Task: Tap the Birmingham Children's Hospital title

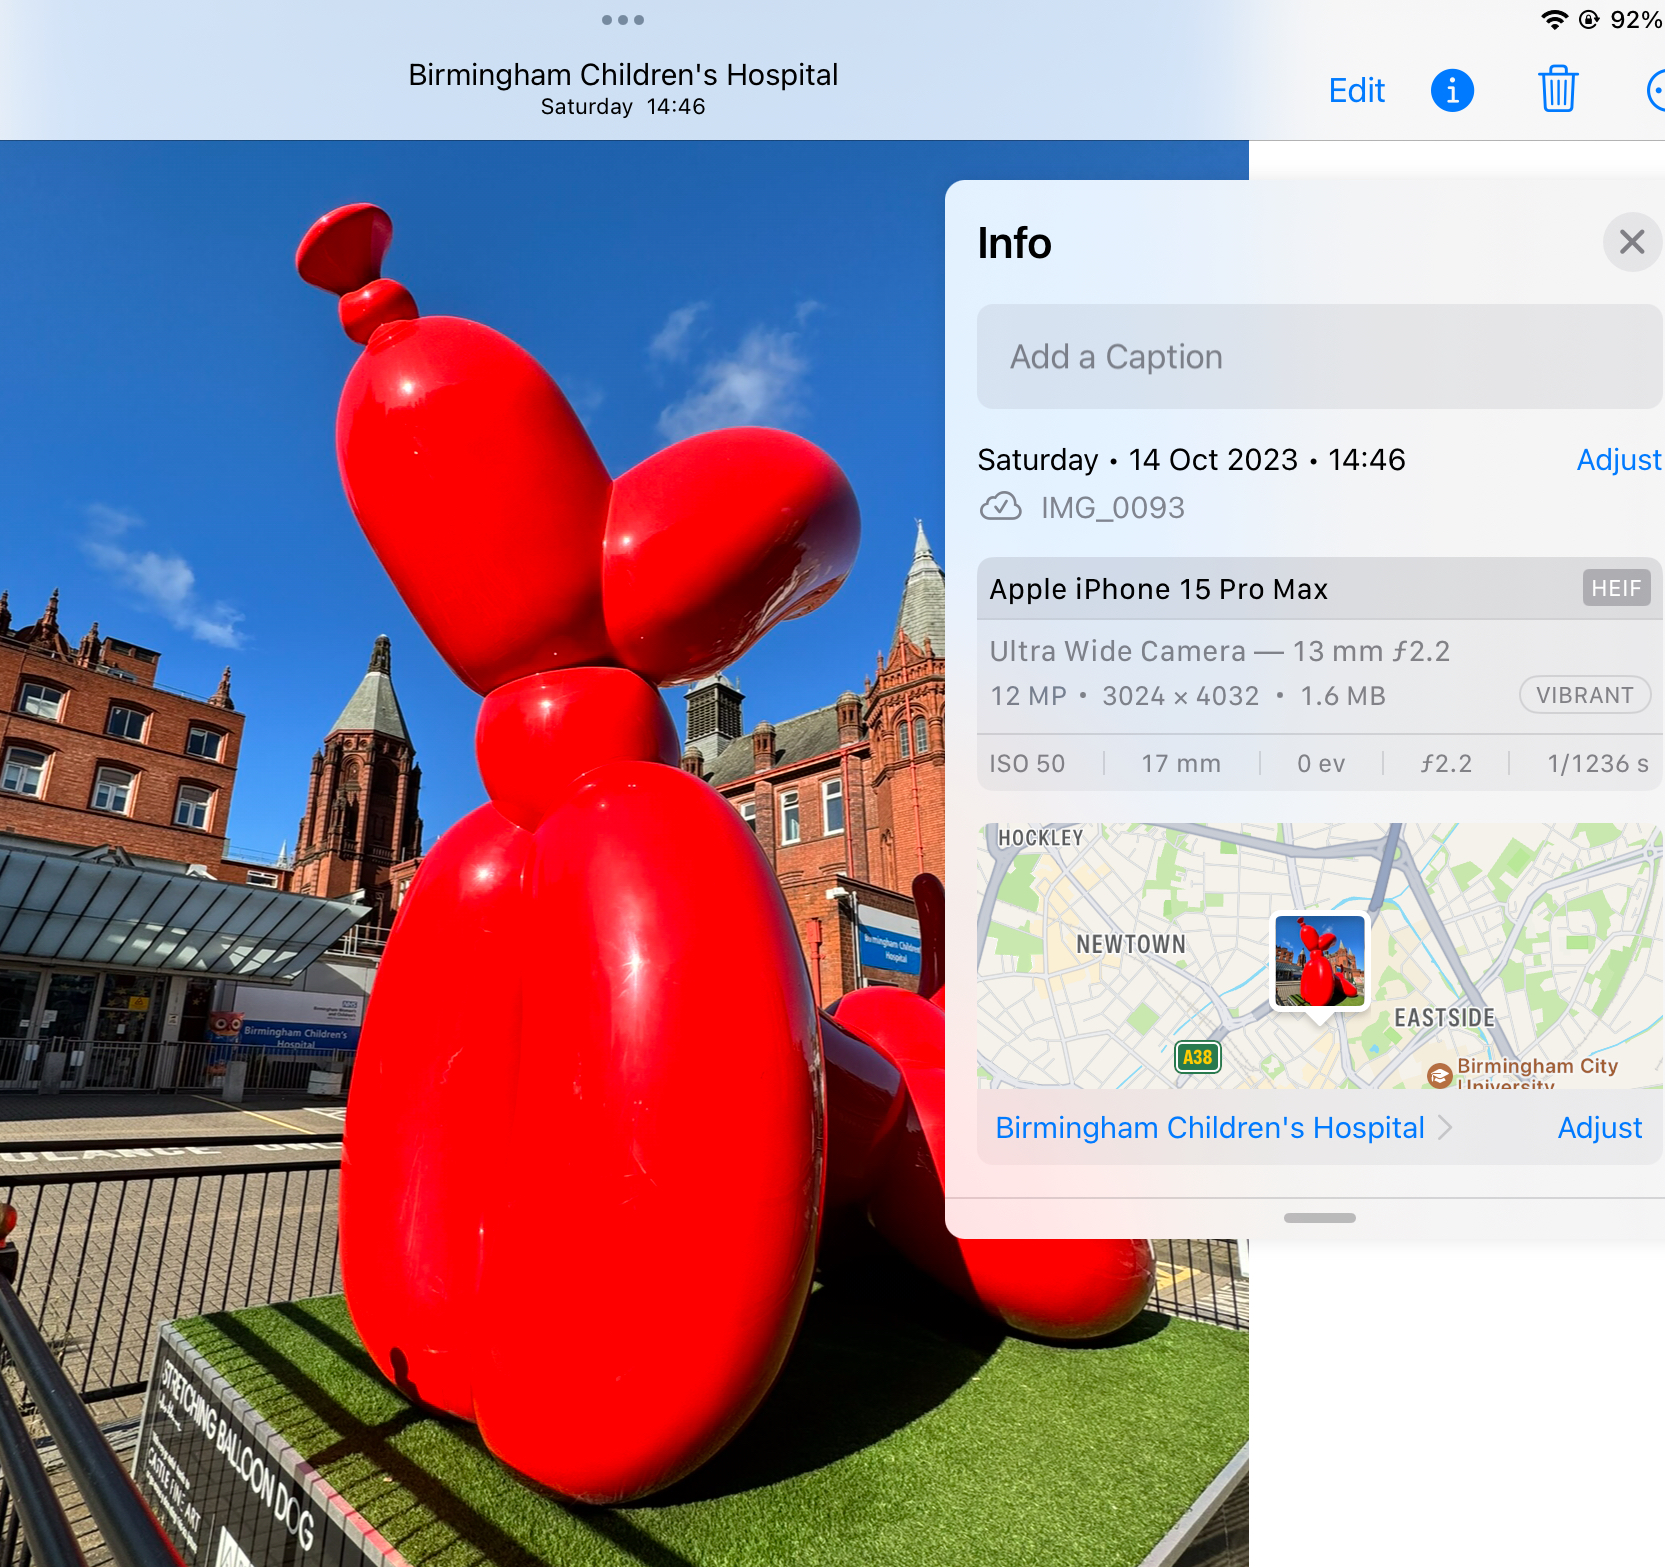Action: coord(623,75)
